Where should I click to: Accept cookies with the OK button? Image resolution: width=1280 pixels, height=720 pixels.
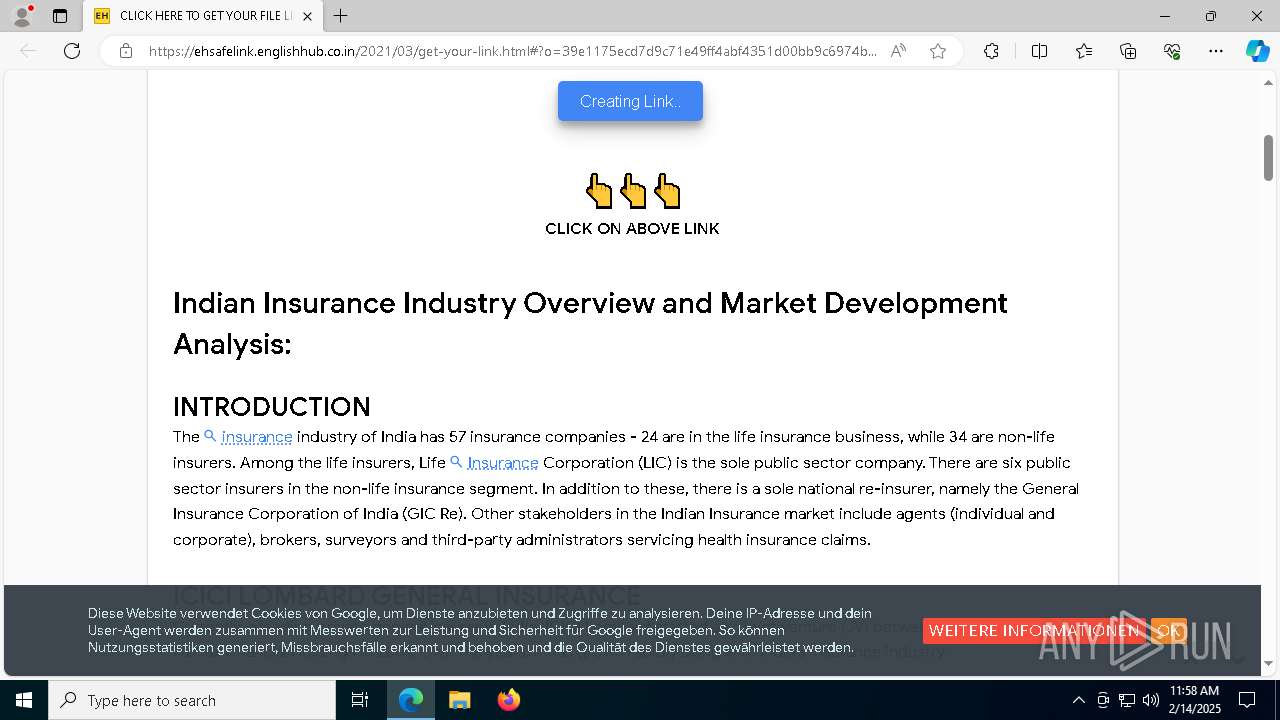tap(1169, 631)
